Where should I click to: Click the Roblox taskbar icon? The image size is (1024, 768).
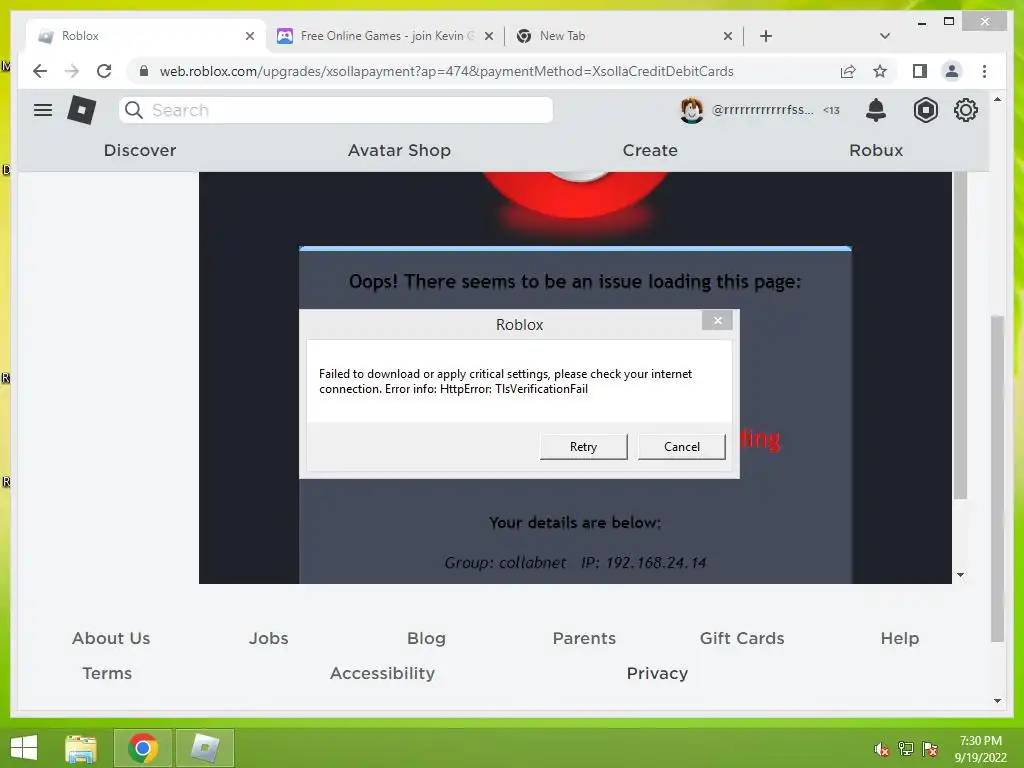(x=205, y=748)
